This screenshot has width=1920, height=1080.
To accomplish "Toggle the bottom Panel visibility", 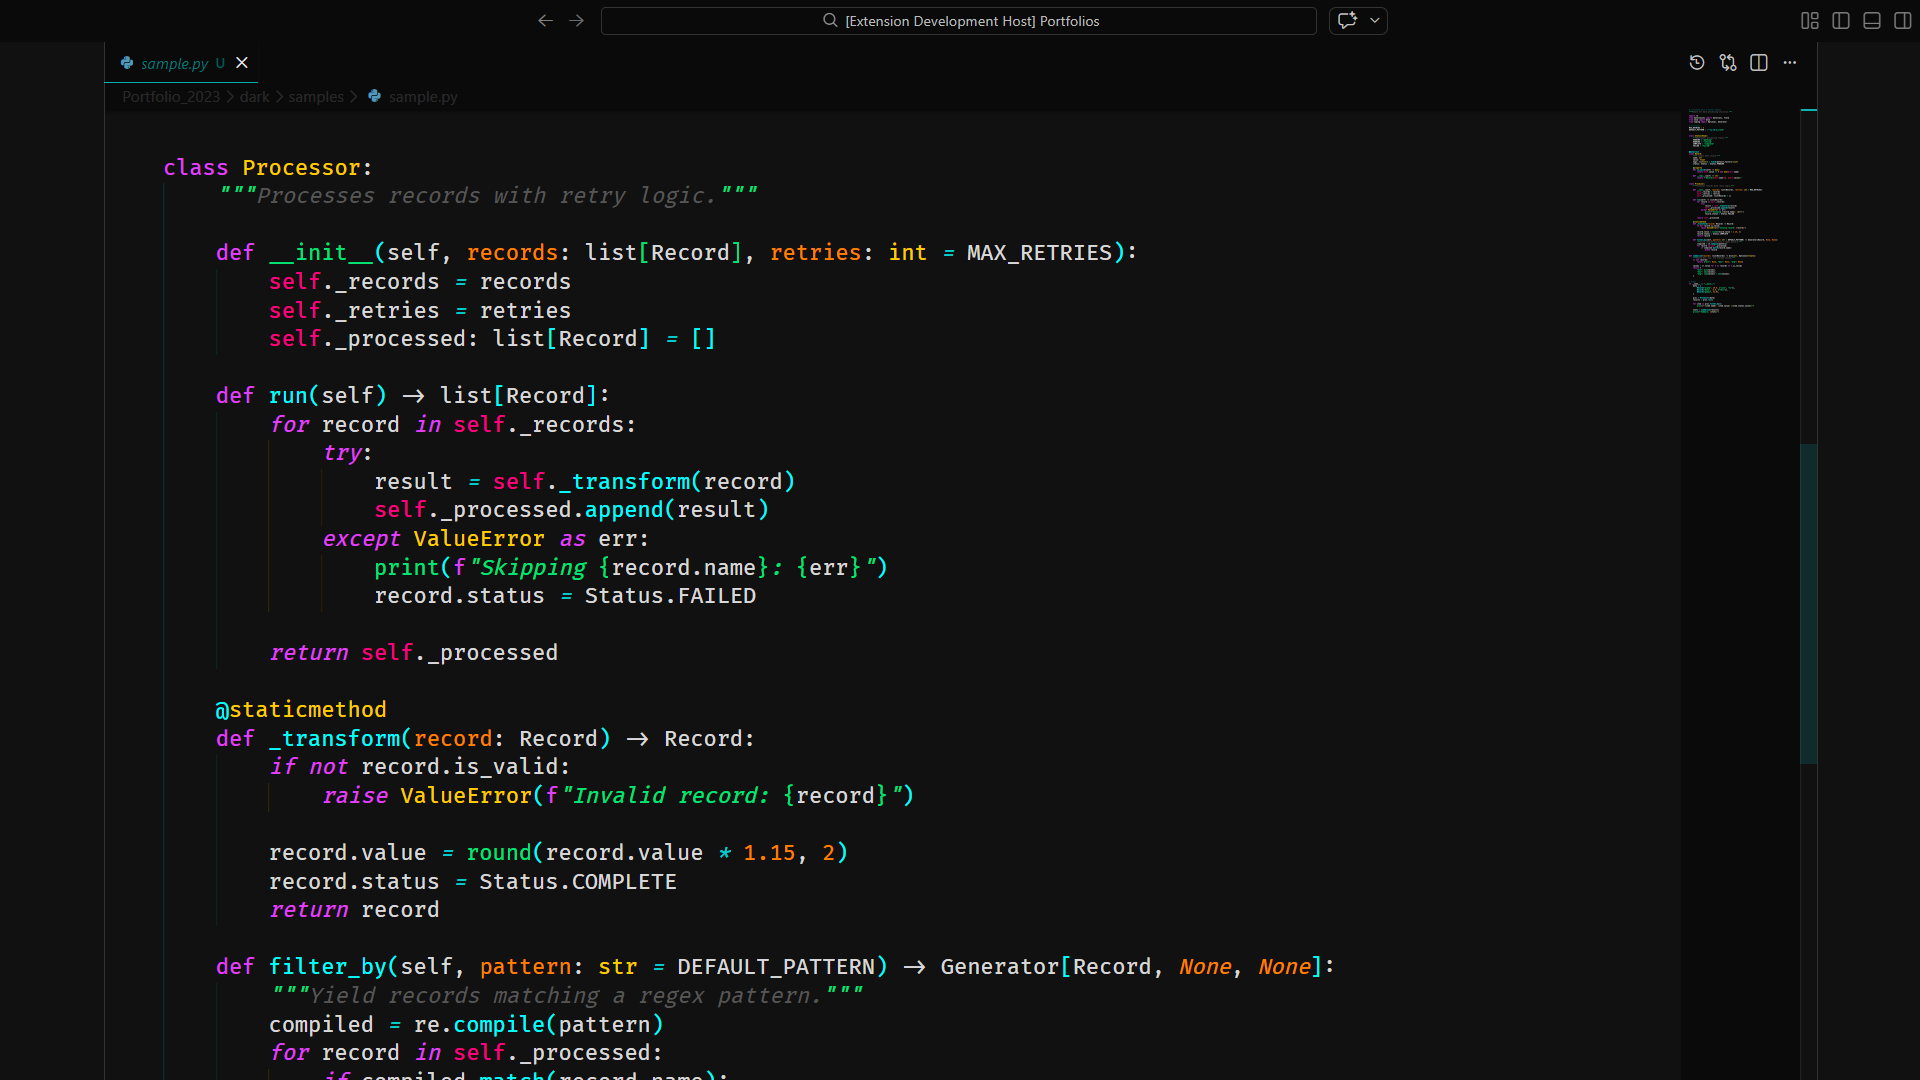I will click(x=1871, y=20).
